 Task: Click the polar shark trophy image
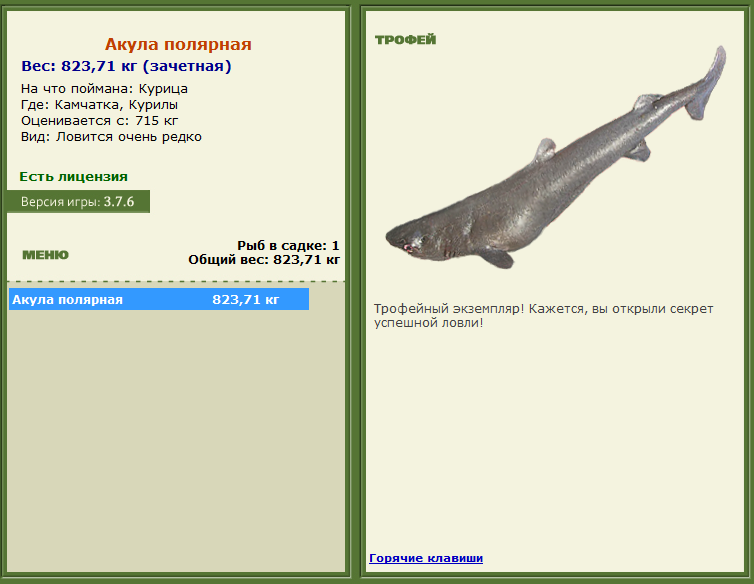[x=555, y=158]
